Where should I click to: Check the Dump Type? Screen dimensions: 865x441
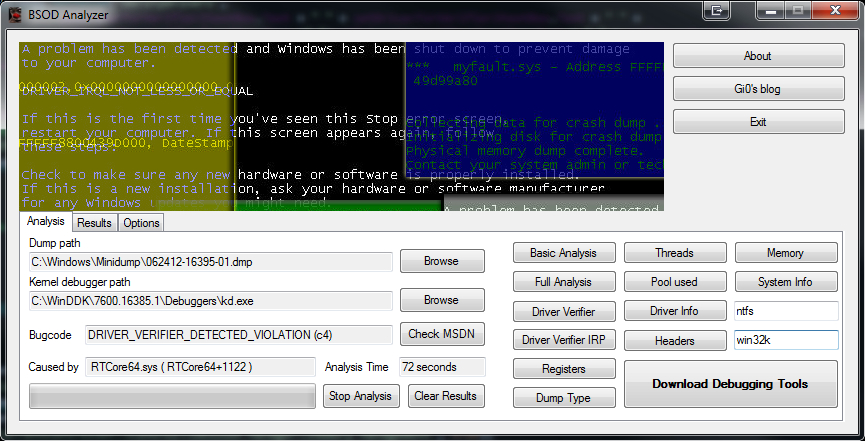coord(564,398)
